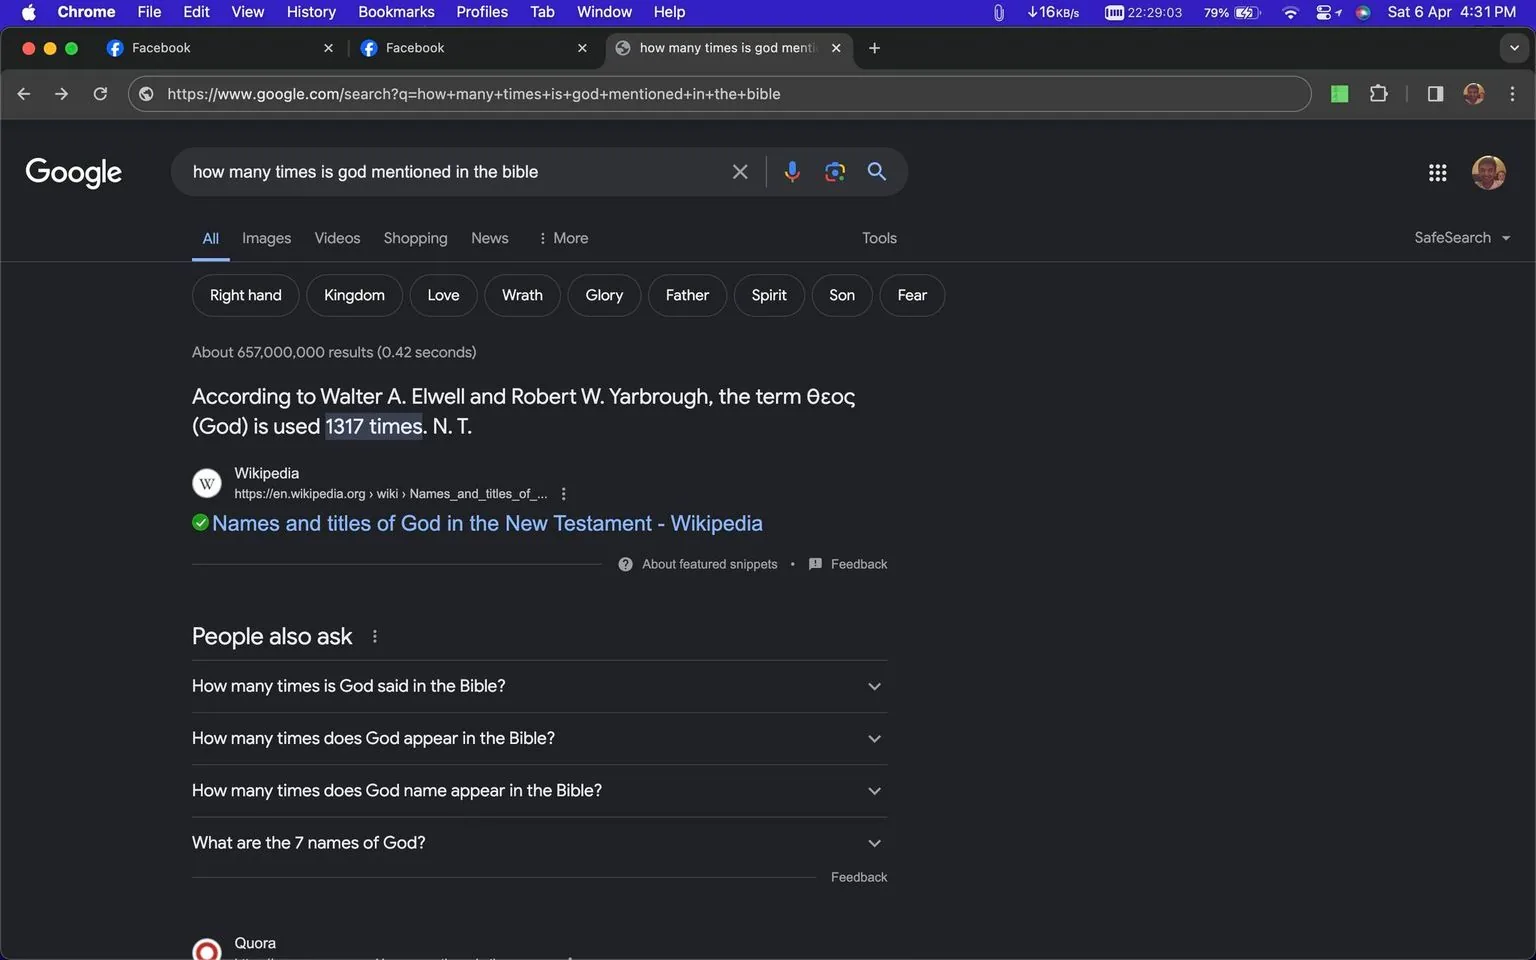The height and width of the screenshot is (960, 1536).
Task: Click the Google account profile avatar
Action: pos(1489,172)
